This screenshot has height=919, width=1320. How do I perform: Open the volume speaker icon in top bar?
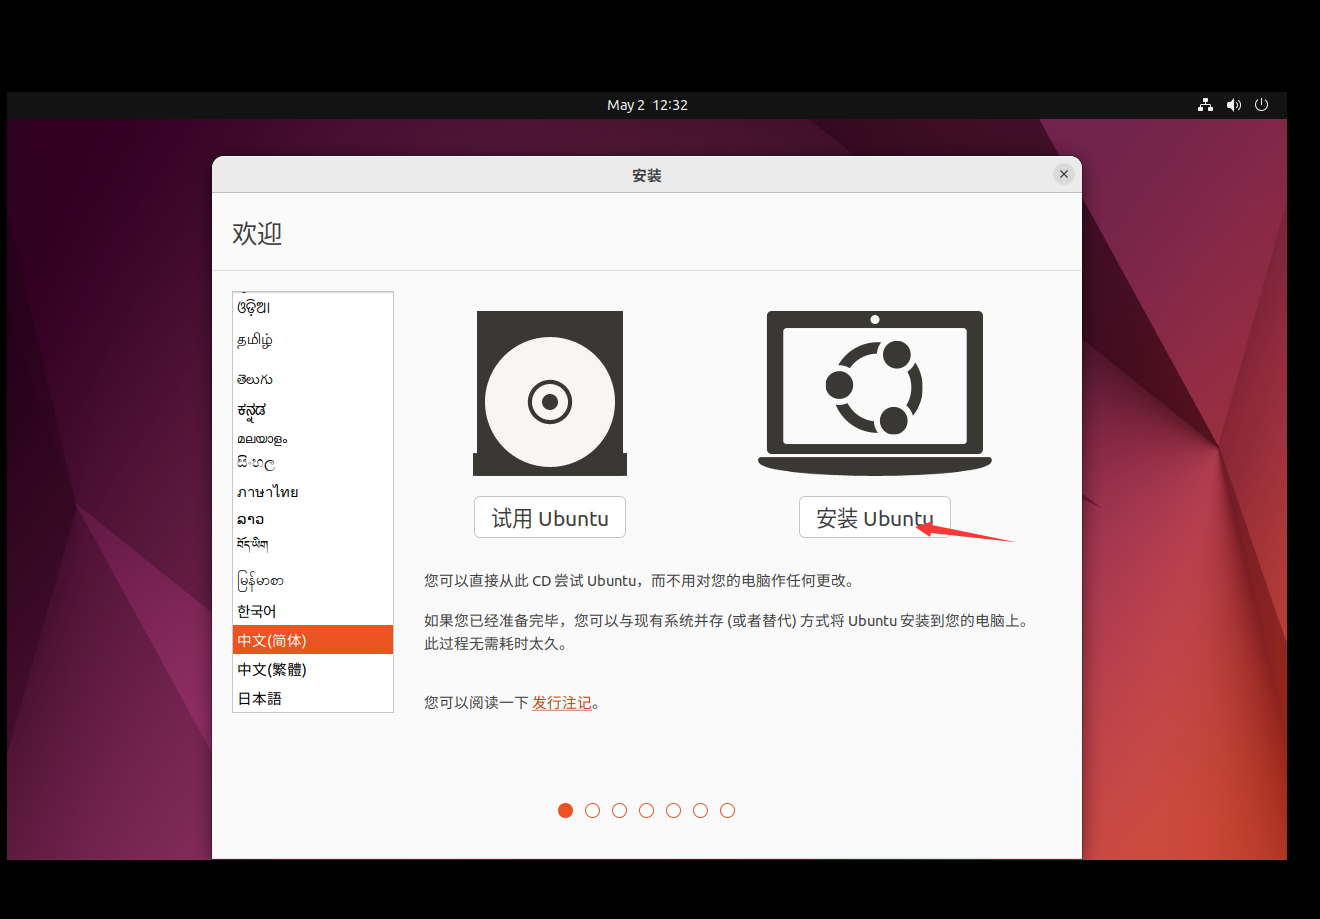[x=1234, y=105]
